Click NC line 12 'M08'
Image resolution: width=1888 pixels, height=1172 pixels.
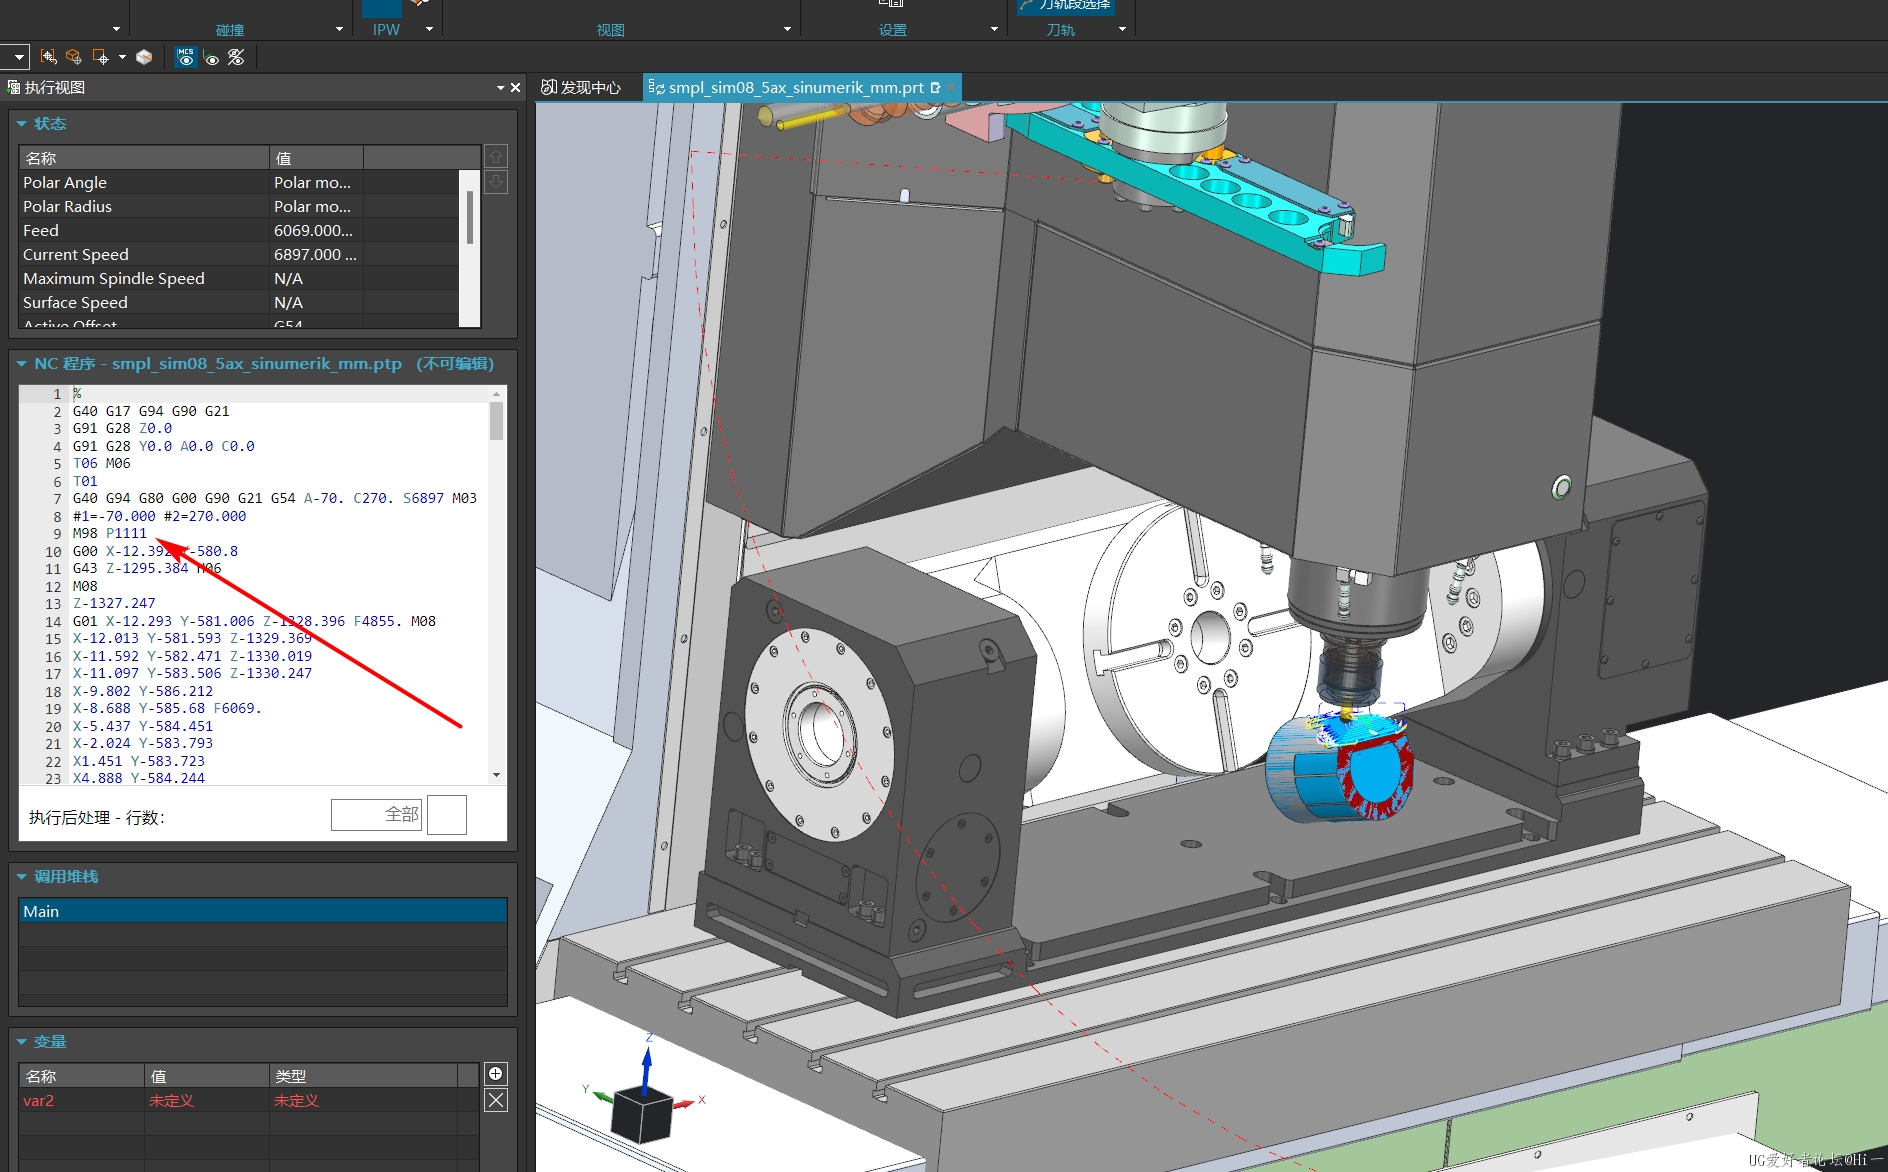point(85,586)
